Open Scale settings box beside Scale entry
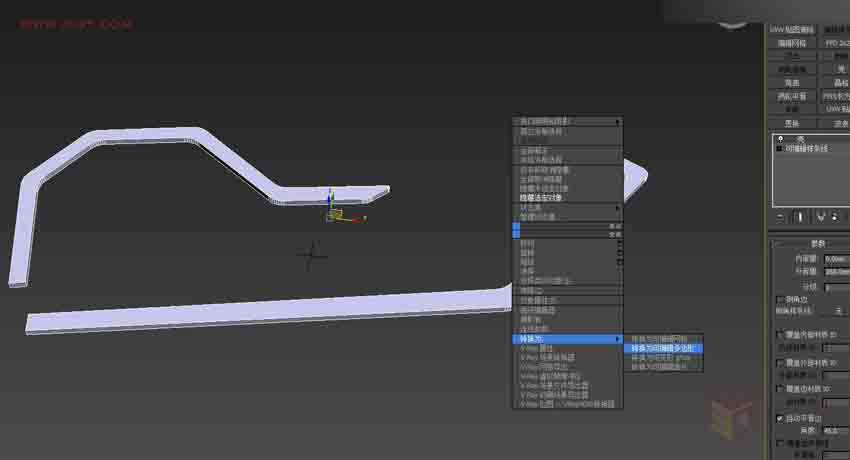Screen dimensions: 850x460 619,262
